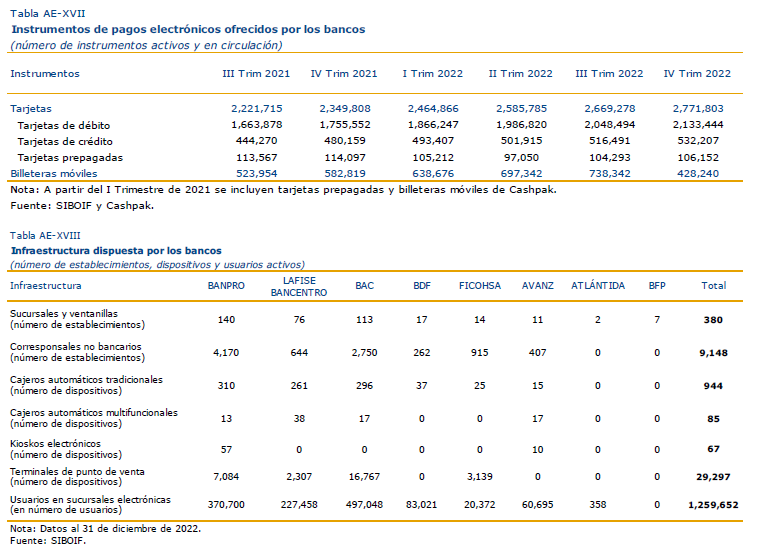The height and width of the screenshot is (558, 762).
Task: Click BAC point-of-sale value 16,767
Action: 364,477
